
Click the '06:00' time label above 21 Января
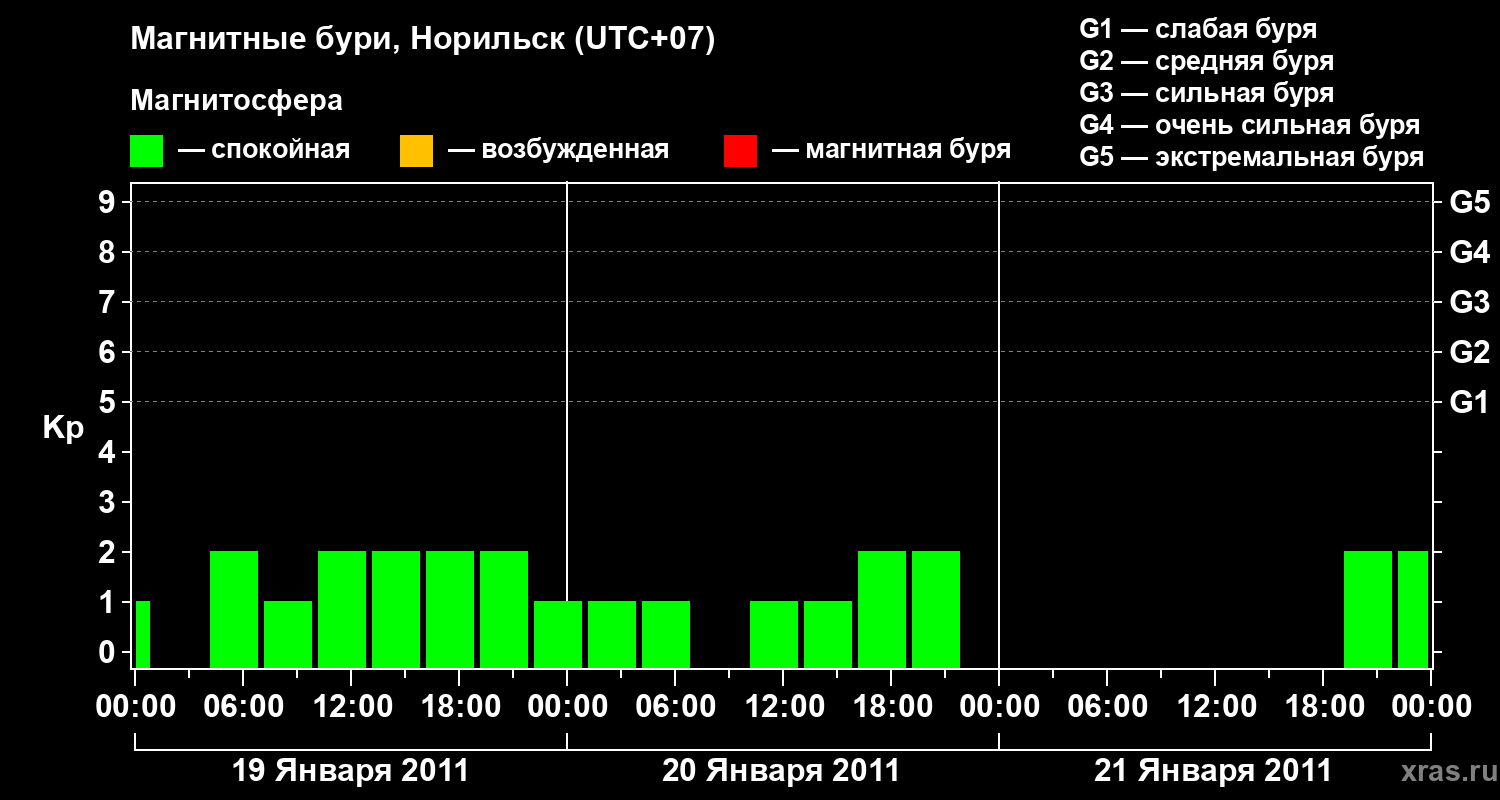pos(1106,707)
